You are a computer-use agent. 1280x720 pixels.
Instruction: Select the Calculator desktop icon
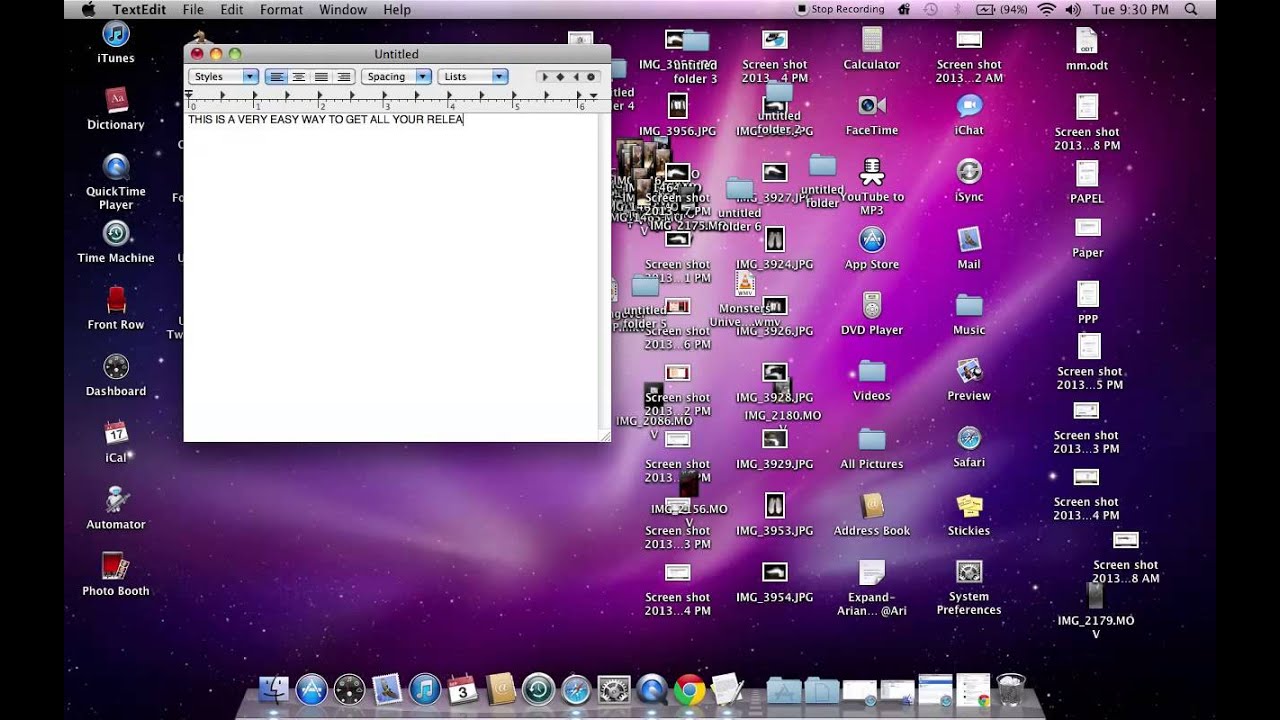(872, 48)
